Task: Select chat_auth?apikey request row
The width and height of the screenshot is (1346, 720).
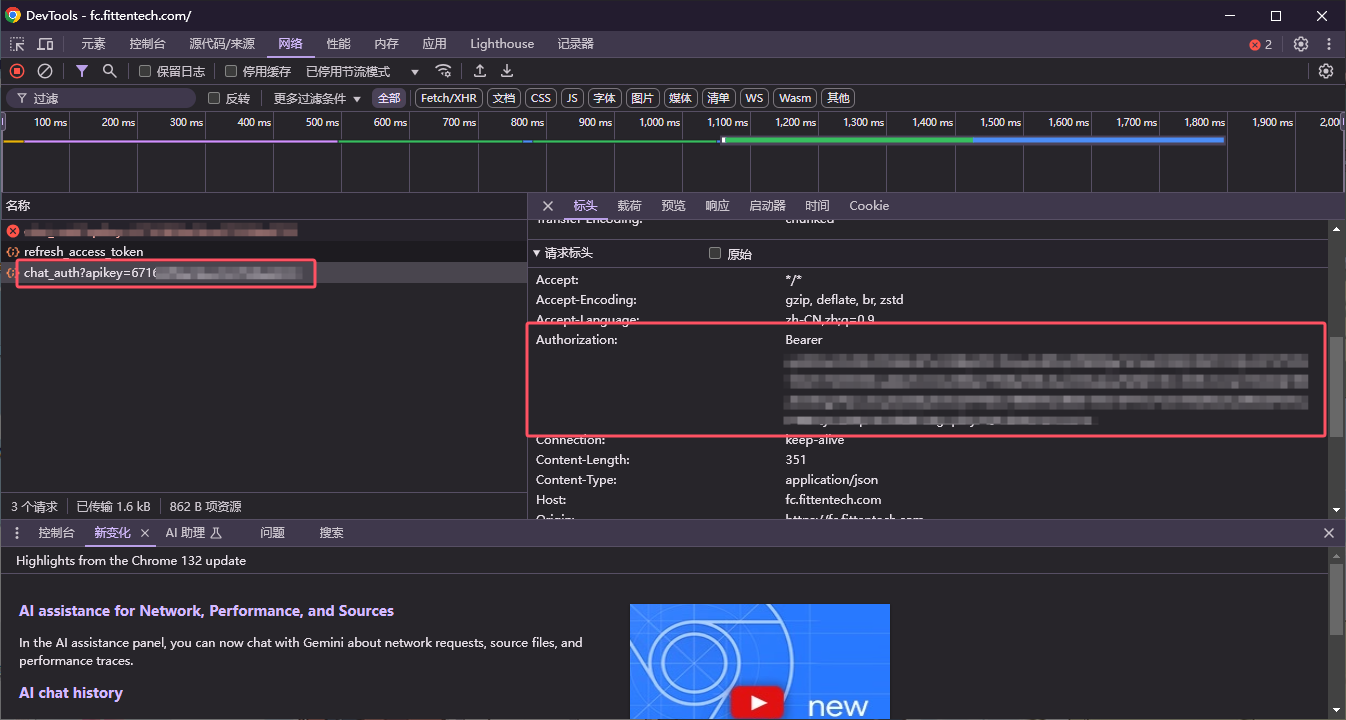Action: 264,273
